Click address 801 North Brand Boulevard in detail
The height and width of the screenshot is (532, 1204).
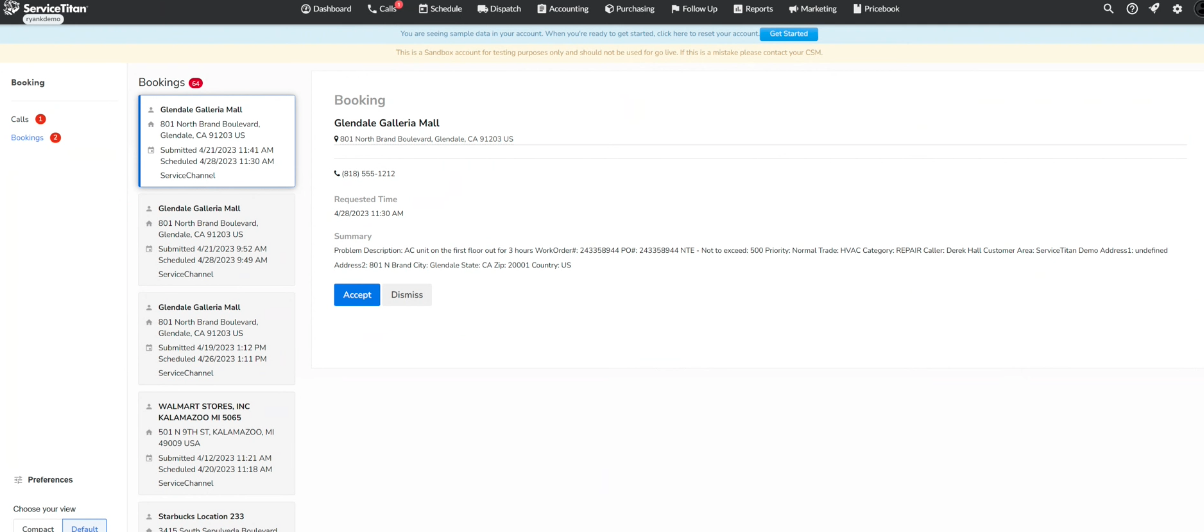(x=426, y=139)
